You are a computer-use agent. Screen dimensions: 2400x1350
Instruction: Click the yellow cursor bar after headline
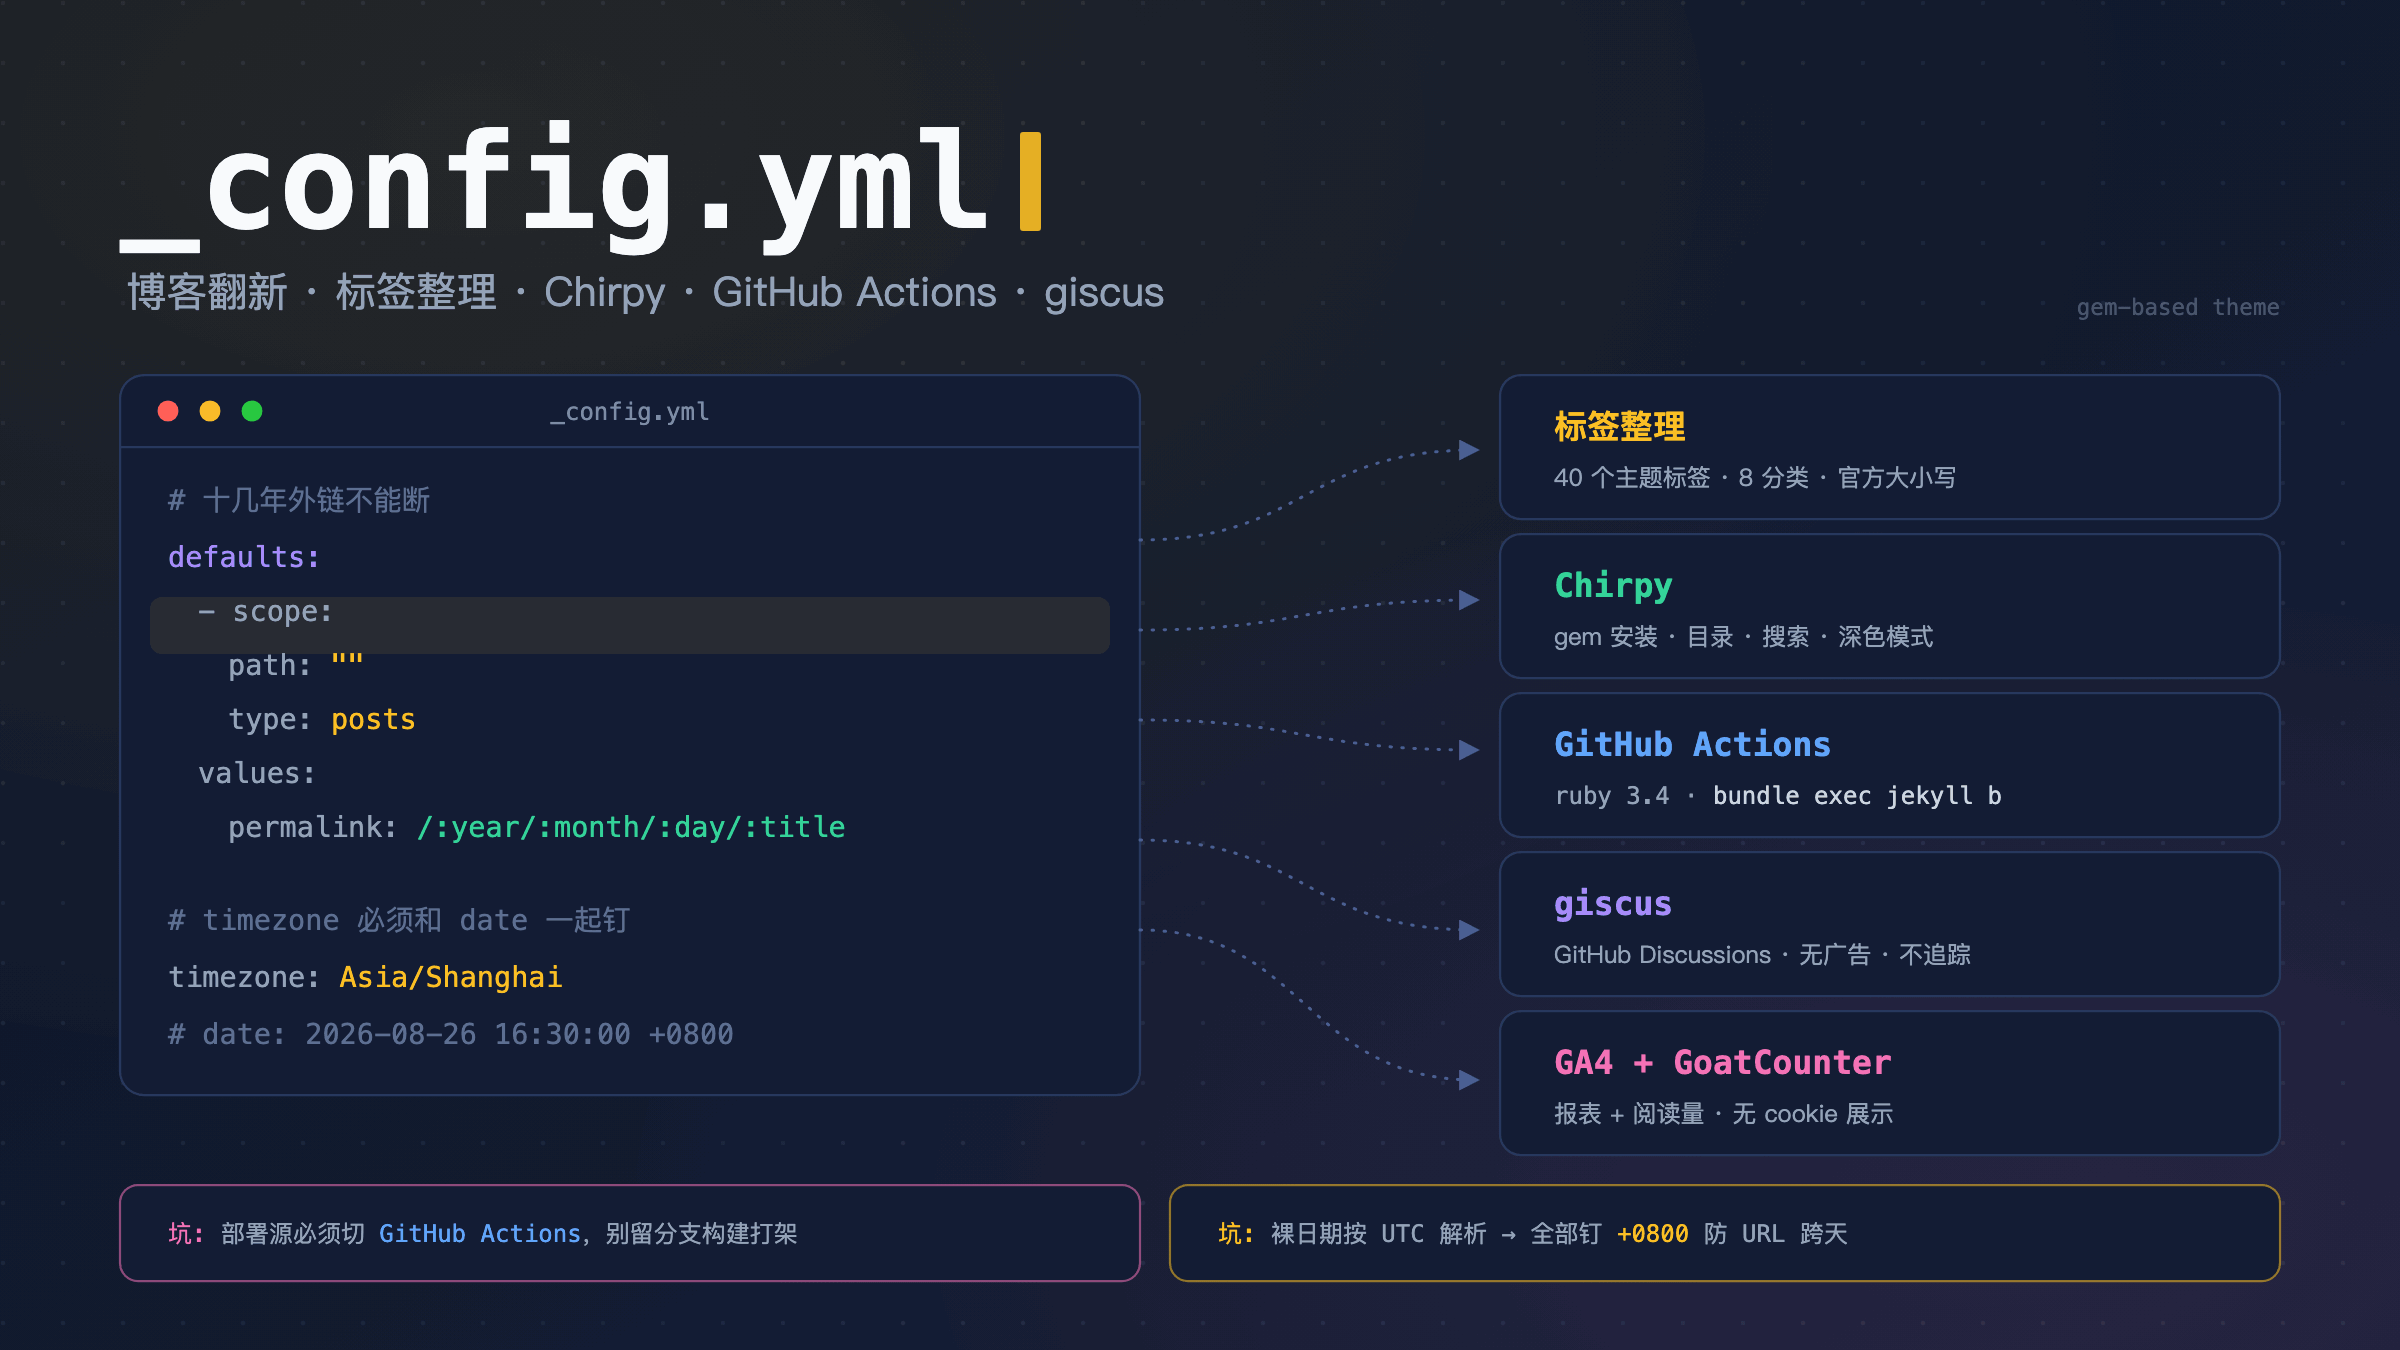pyautogui.click(x=1030, y=181)
